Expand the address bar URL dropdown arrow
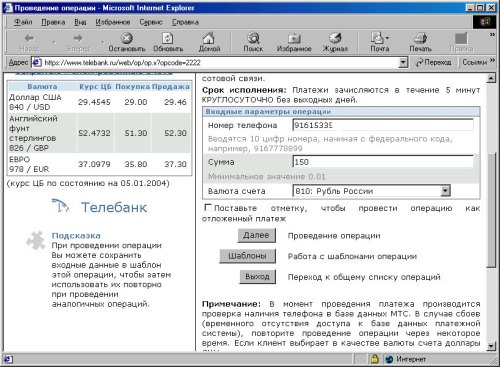Viewport: 500px width, 367px height. pyautogui.click(x=403, y=62)
